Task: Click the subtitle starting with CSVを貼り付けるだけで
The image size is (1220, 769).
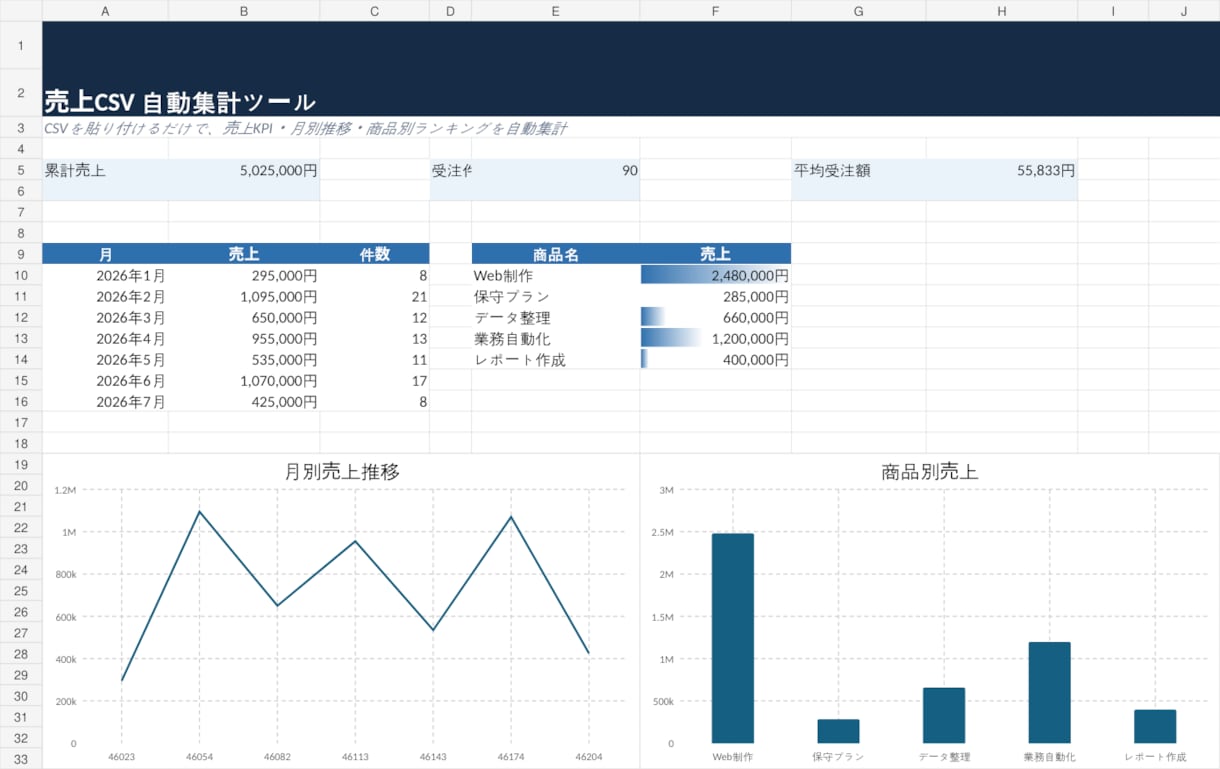Action: [306, 128]
